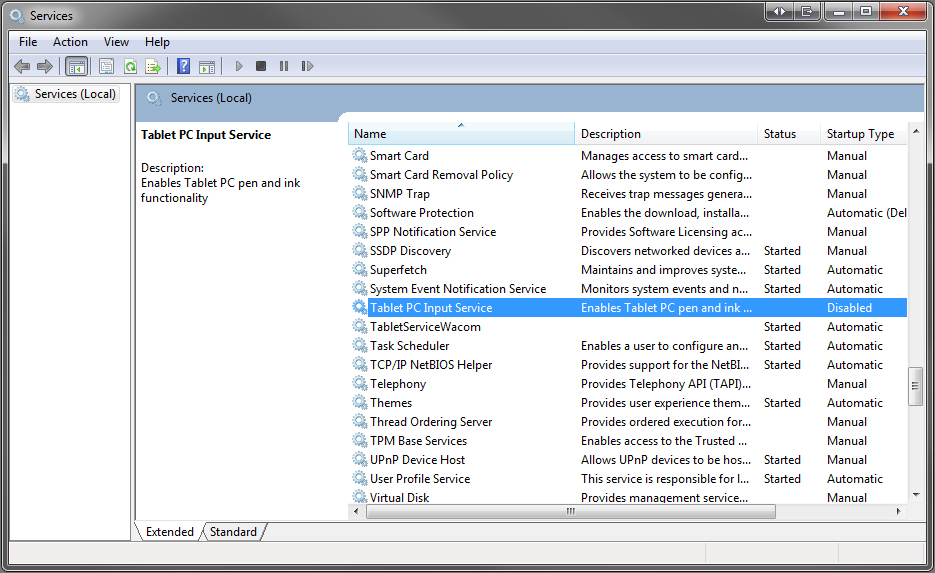Open Properties from the toolbar
935x573 pixels.
point(106,67)
